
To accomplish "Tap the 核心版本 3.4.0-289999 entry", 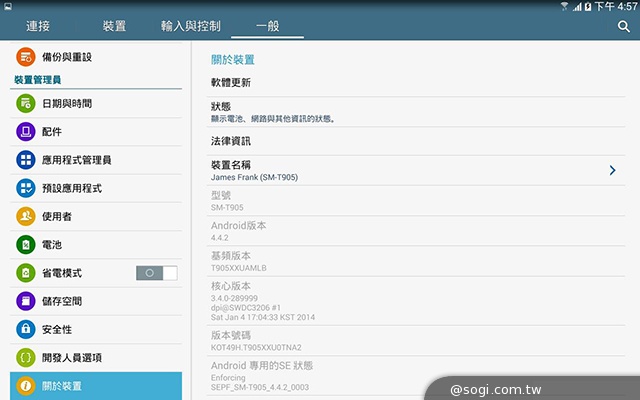I will [416, 301].
